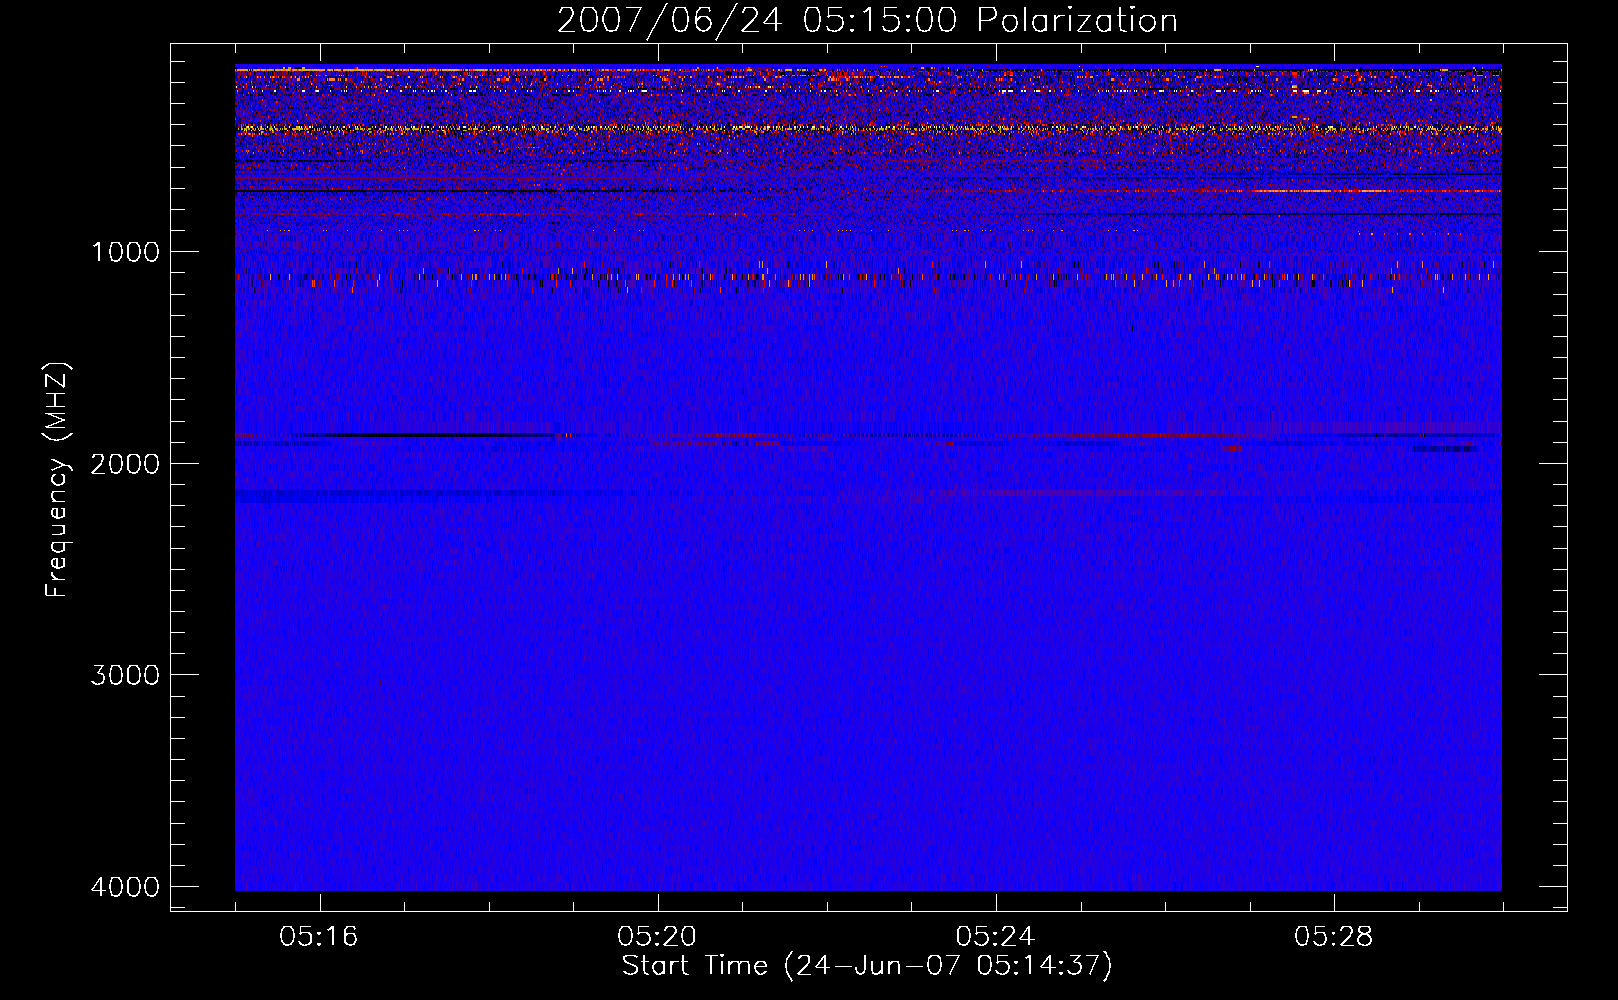
Task: Click the '4000' frequency tick label
Action: pyautogui.click(x=125, y=887)
